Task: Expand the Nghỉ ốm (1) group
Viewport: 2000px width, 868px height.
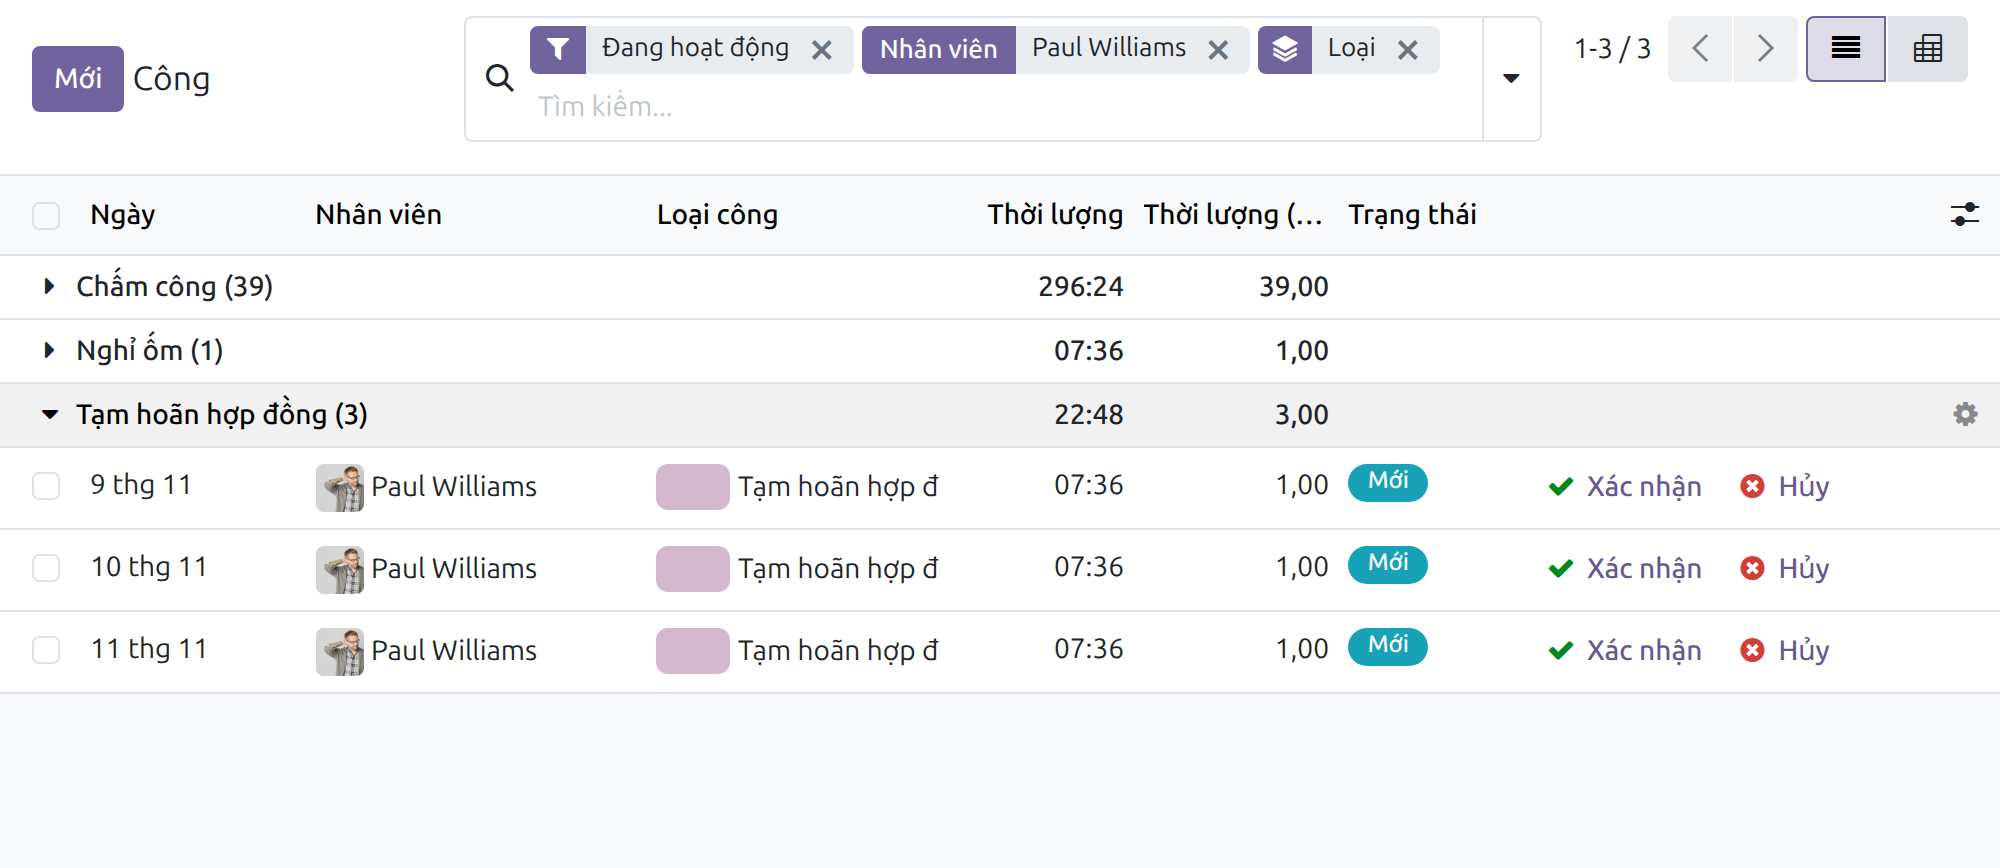Action: (x=149, y=351)
